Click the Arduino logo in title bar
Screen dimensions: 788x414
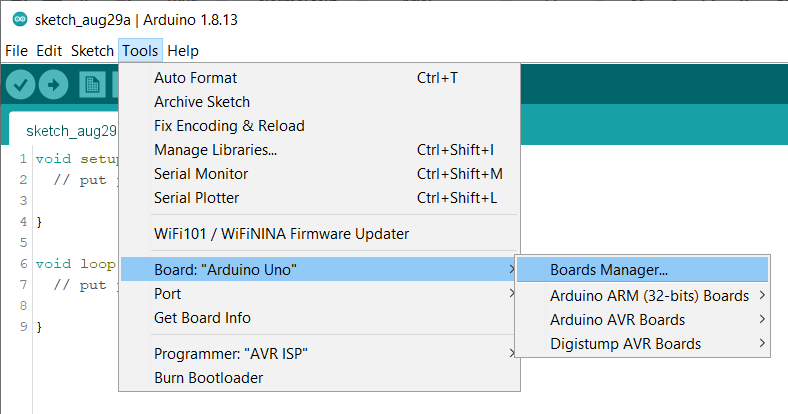click(x=19, y=20)
